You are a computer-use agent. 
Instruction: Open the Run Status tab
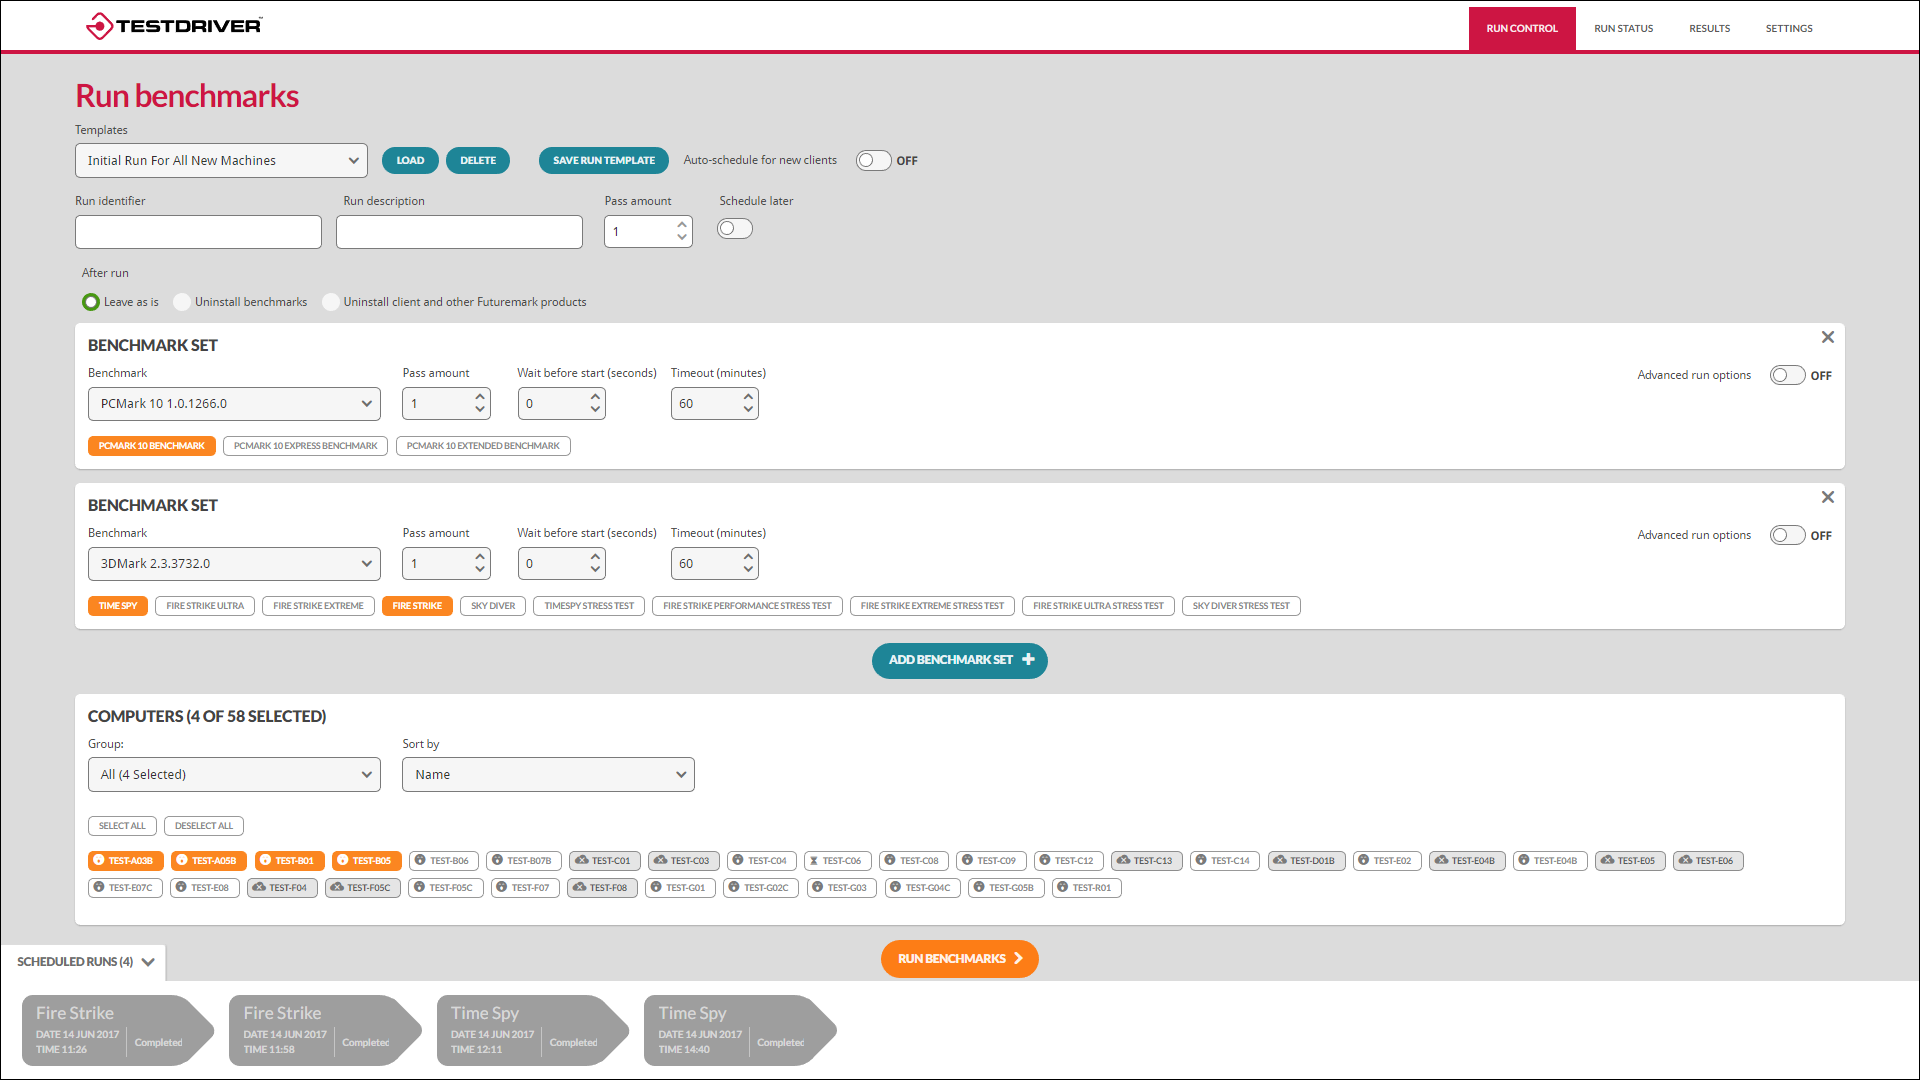[1623, 29]
